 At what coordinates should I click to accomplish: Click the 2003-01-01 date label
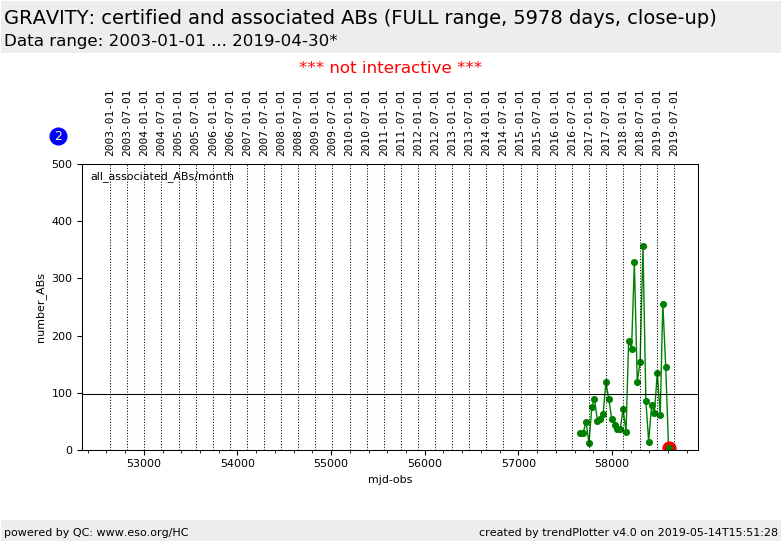pyautogui.click(x=110, y=122)
